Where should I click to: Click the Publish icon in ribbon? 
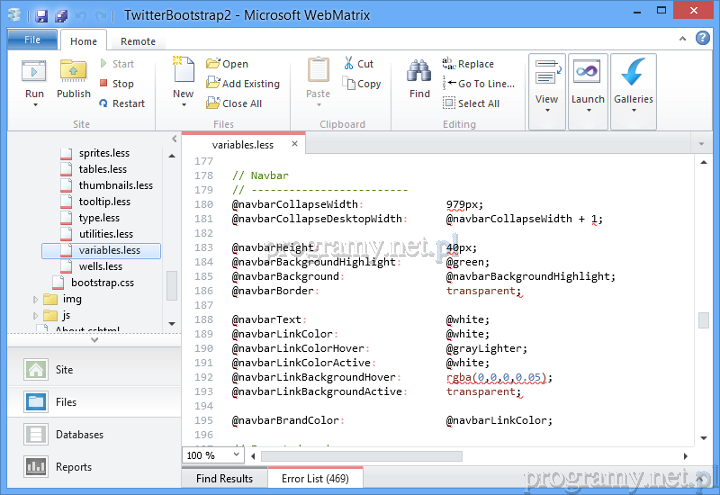tap(74, 72)
